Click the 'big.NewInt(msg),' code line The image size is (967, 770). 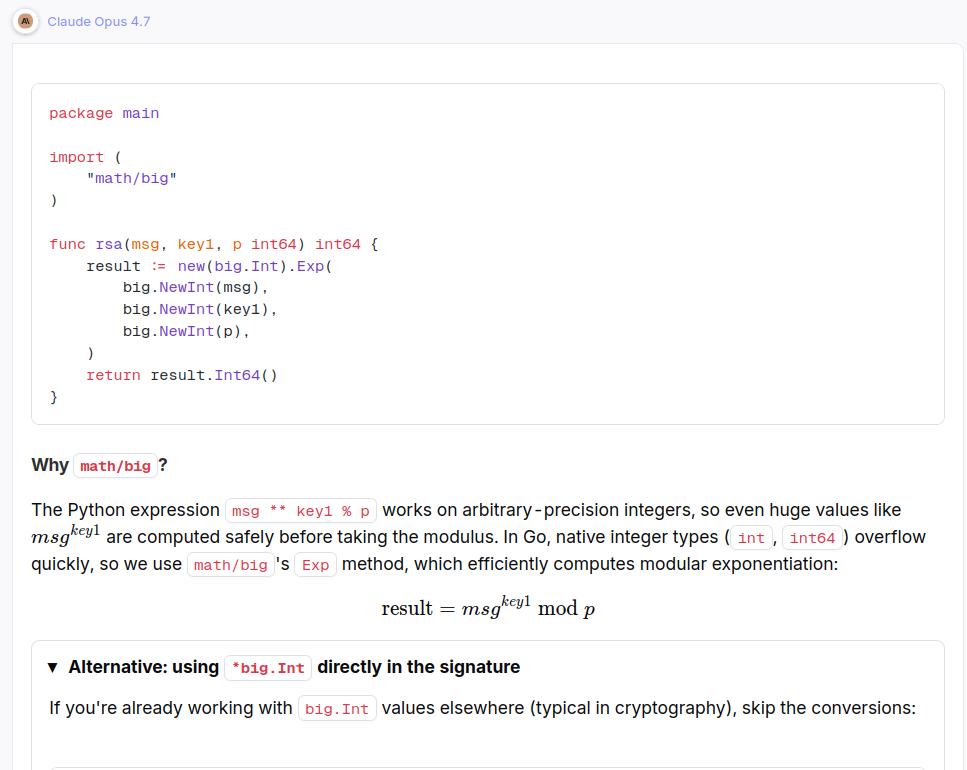[x=195, y=288]
